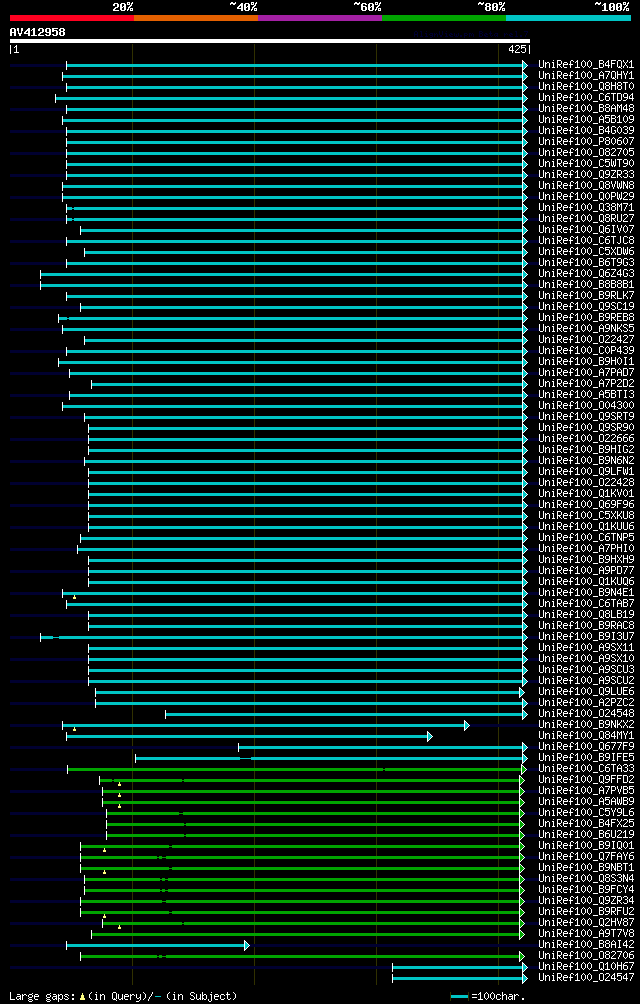
Task: Open the UniRef100_B4FQX1 hit label
Action: [x=586, y=65]
